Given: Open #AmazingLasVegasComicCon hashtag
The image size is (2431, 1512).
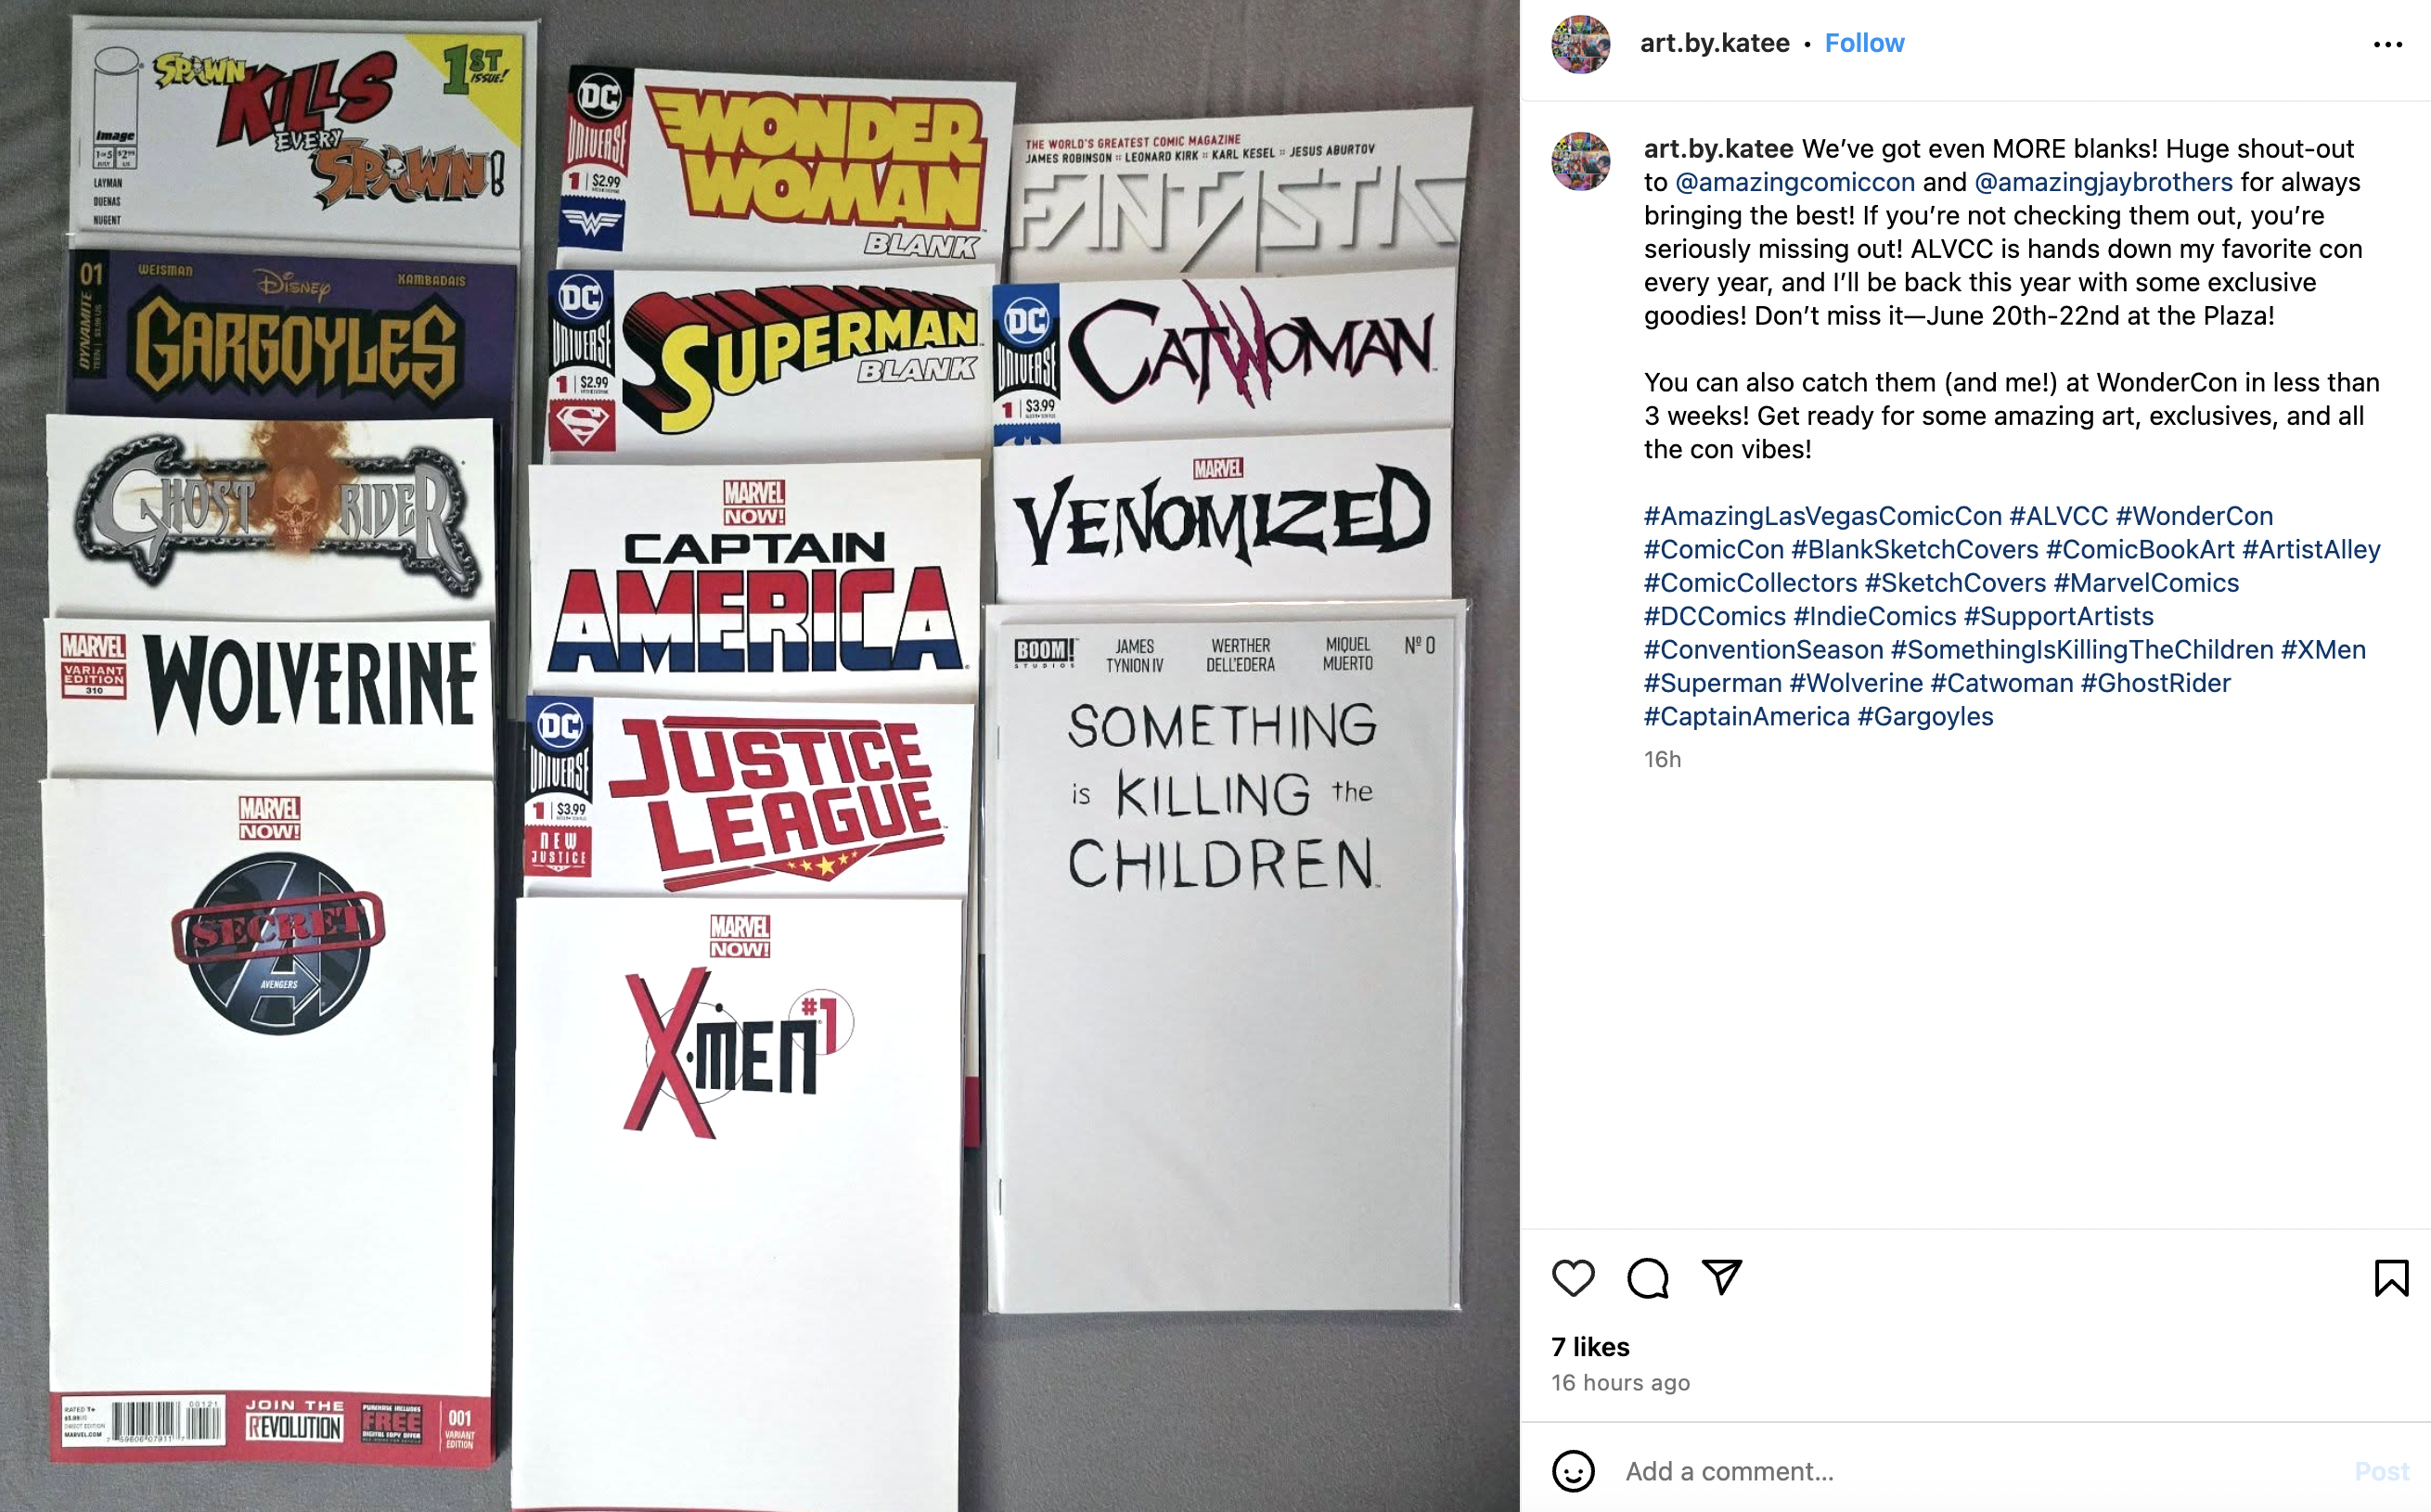Looking at the screenshot, I should (x=1822, y=516).
